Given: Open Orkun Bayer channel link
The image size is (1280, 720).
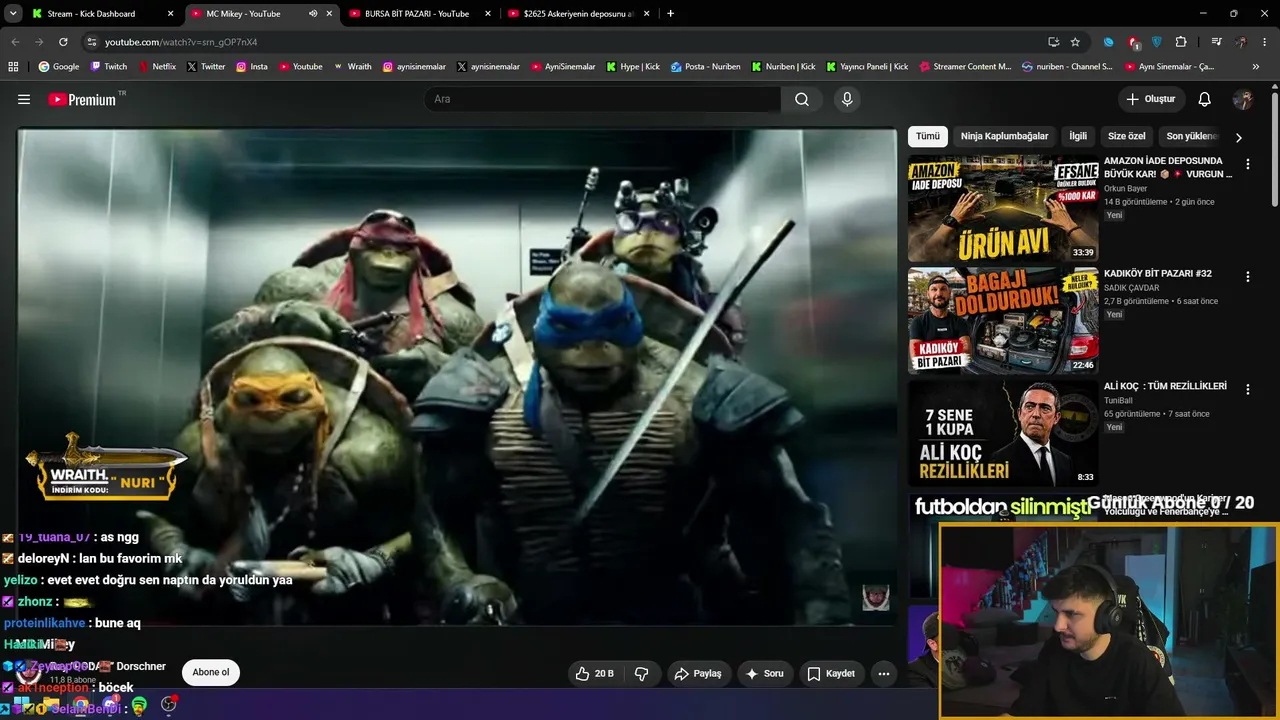Looking at the screenshot, I should point(1125,188).
